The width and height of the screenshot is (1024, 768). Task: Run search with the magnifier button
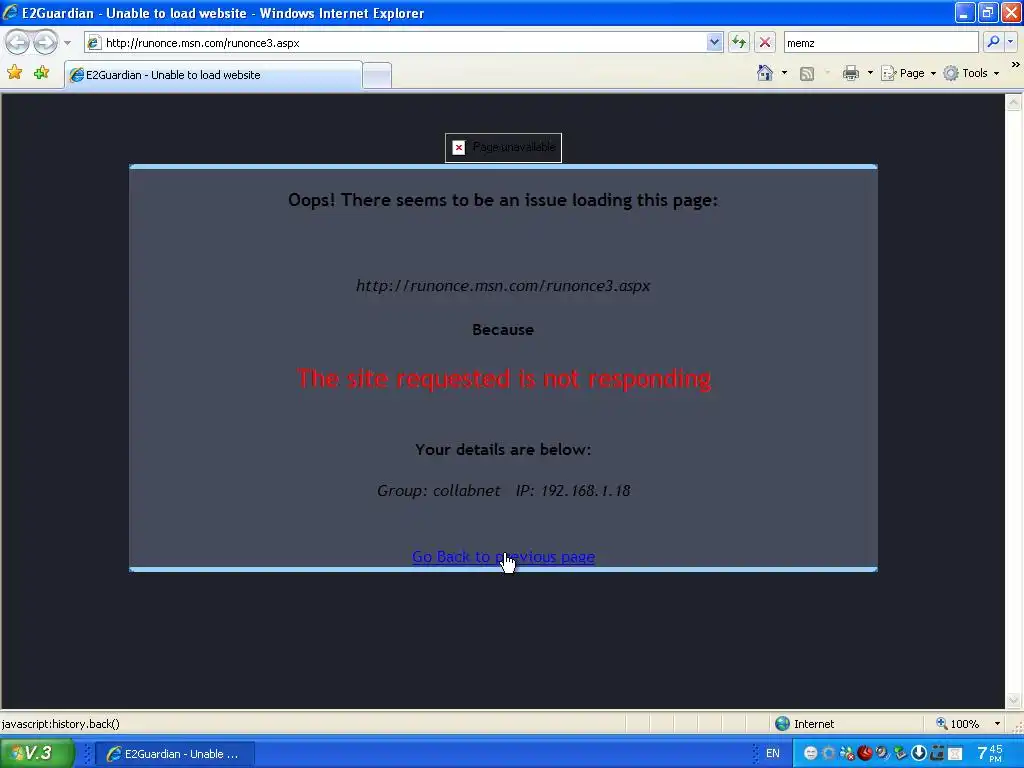pos(993,42)
